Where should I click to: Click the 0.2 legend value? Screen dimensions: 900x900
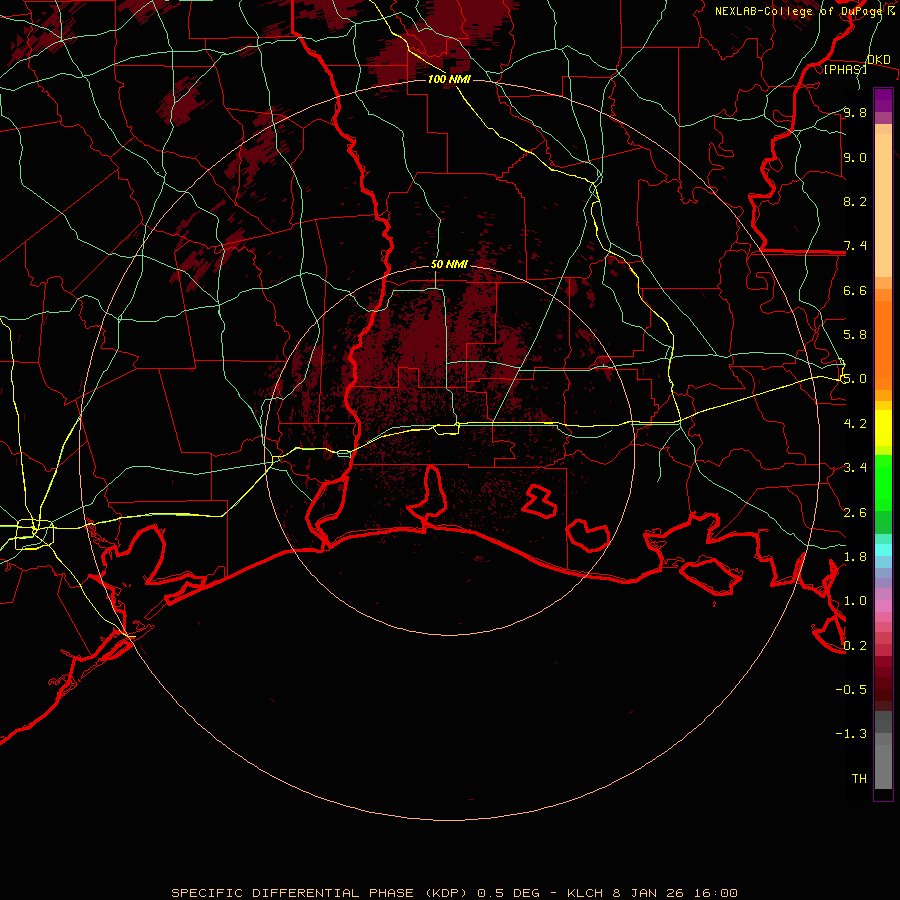(855, 646)
